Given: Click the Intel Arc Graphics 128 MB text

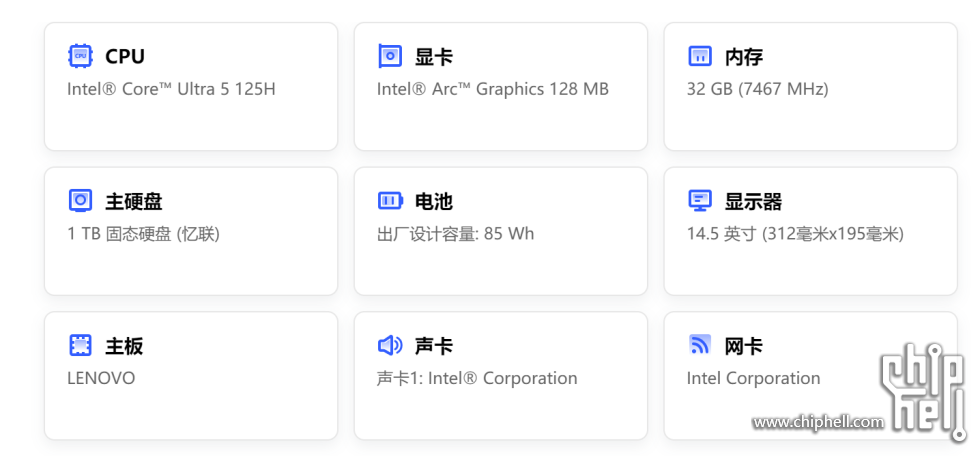Looking at the screenshot, I should 492,89.
